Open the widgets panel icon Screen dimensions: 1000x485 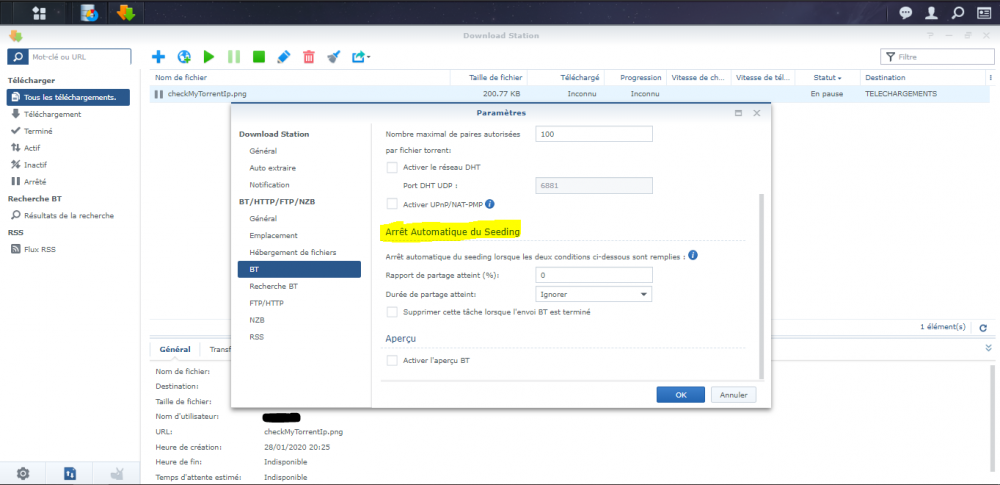[x=983, y=13]
